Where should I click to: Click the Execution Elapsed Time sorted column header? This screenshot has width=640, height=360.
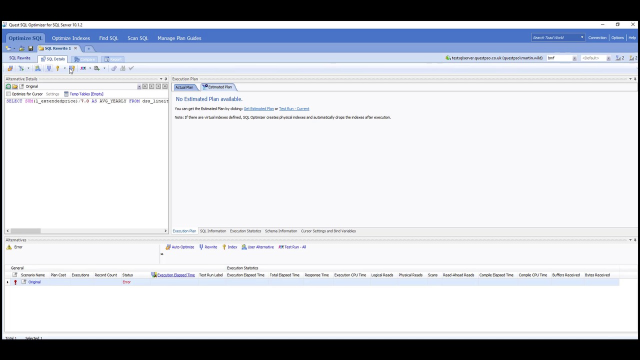click(x=176, y=275)
